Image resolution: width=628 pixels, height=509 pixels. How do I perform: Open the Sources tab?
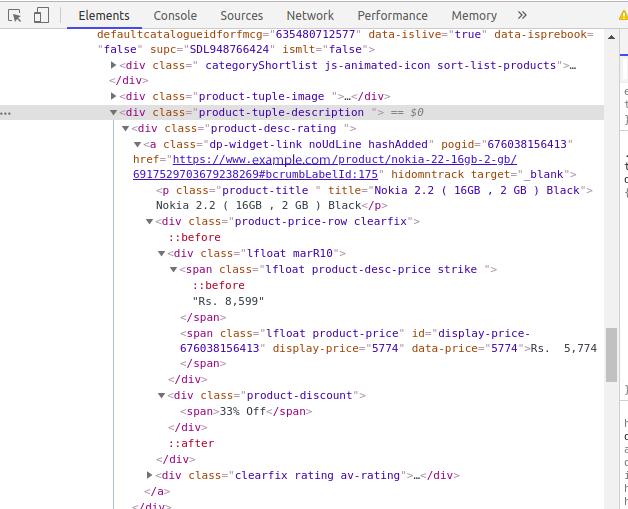[x=242, y=16]
